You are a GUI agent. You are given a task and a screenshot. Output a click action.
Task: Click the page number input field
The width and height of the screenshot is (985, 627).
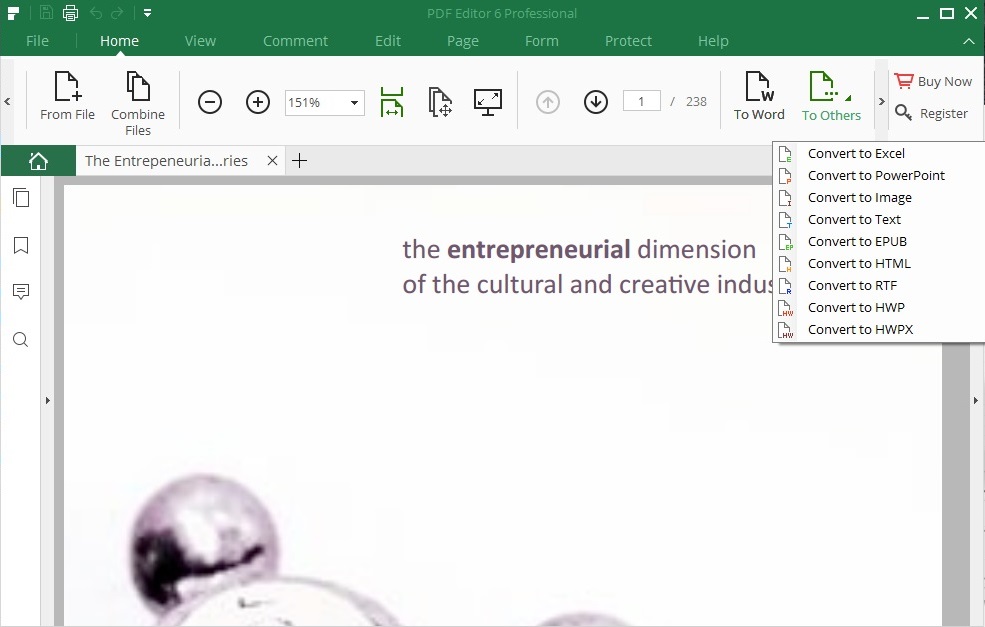point(641,100)
